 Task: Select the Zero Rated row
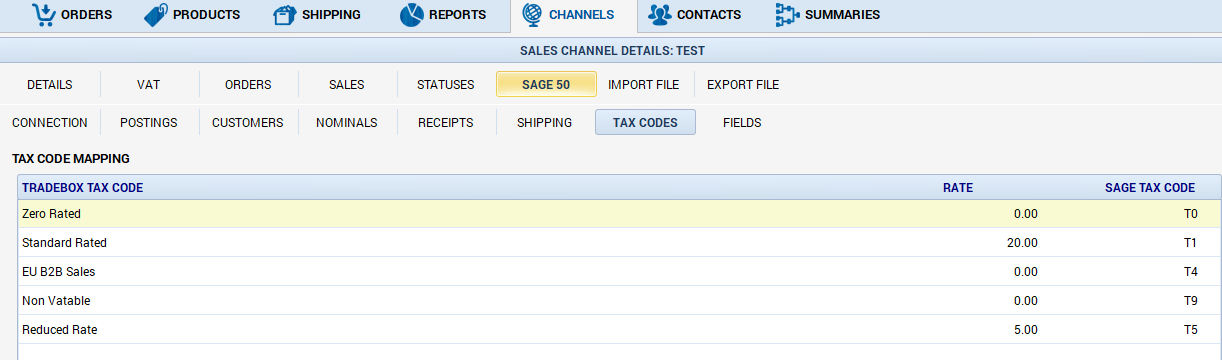tap(619, 214)
